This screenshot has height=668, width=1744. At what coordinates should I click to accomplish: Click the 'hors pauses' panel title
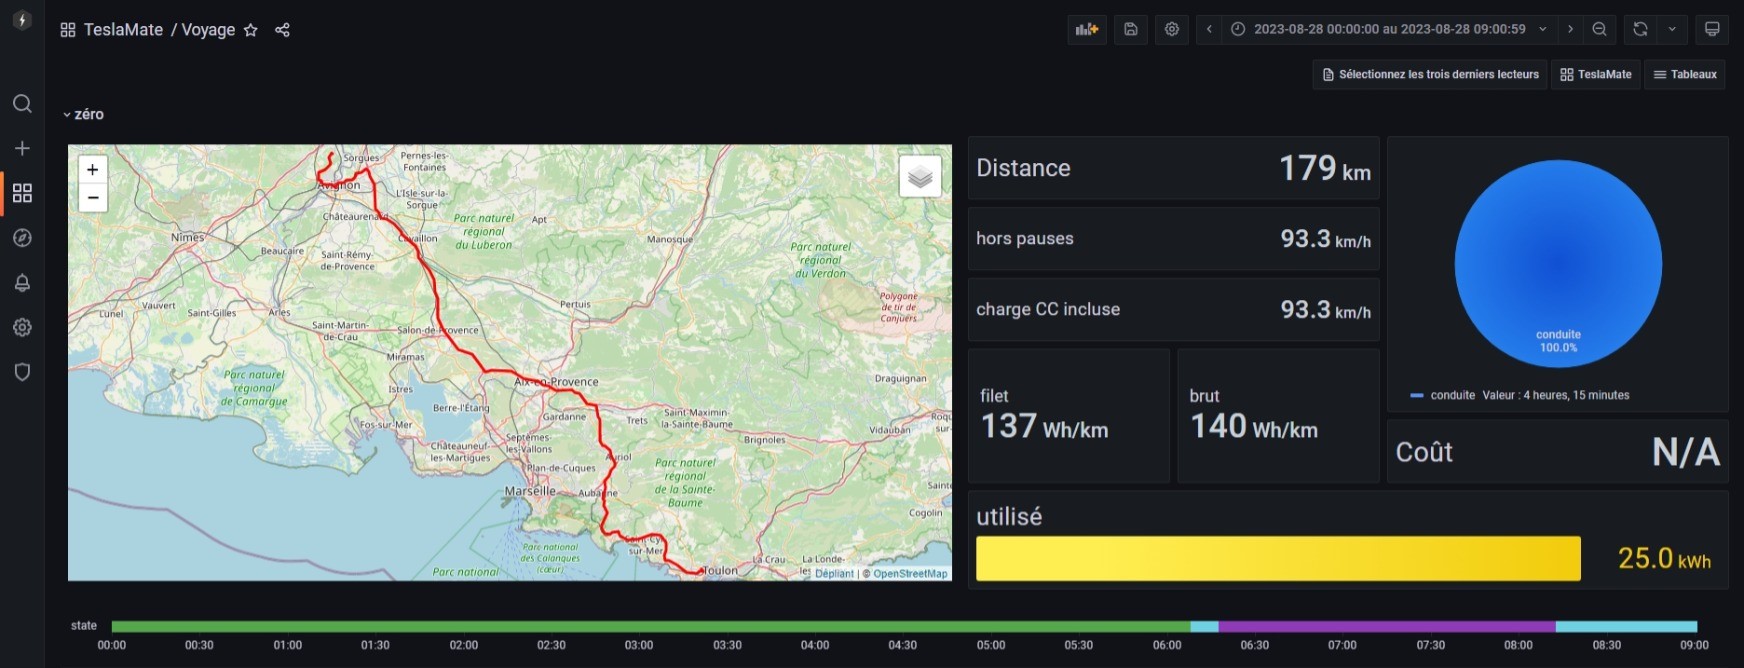tap(1025, 239)
